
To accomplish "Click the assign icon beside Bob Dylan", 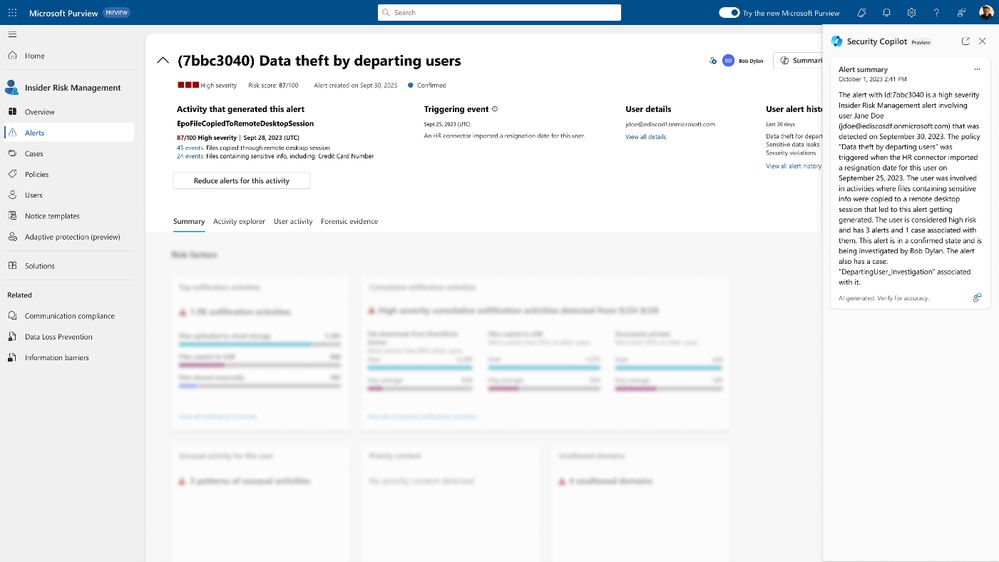I will tap(712, 61).
